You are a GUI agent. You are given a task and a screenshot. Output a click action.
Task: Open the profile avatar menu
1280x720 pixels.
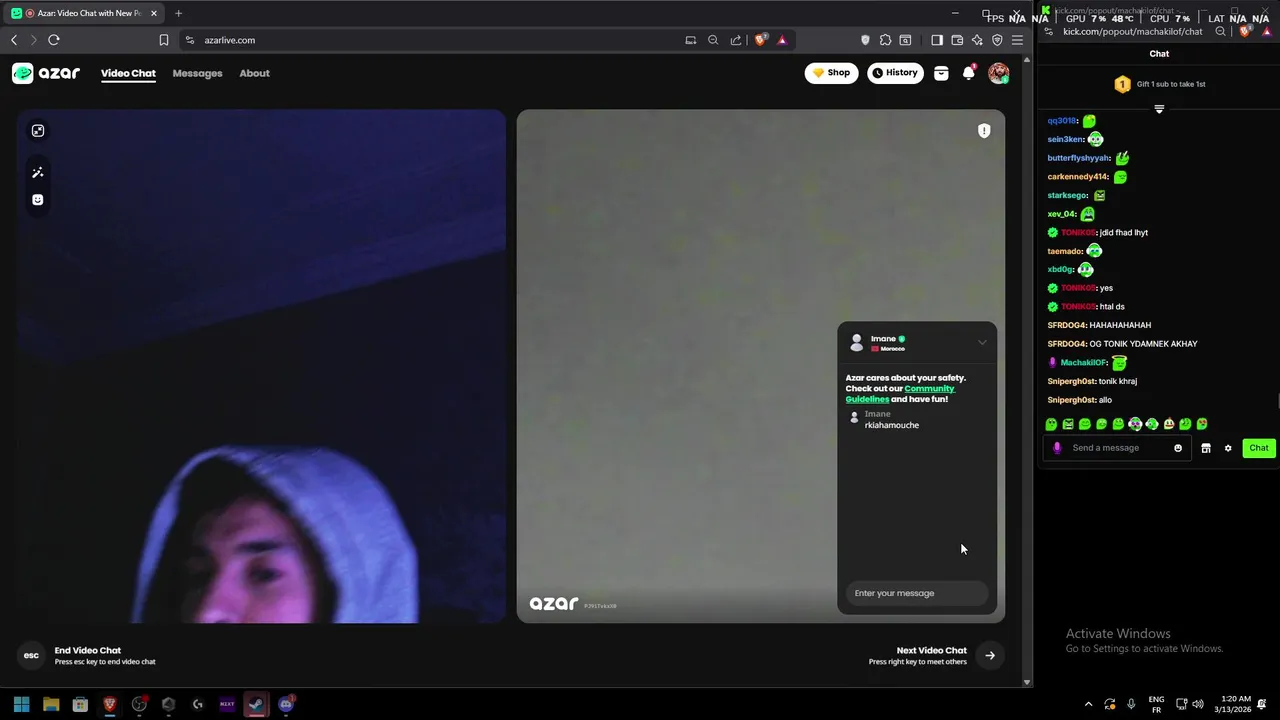(998, 73)
